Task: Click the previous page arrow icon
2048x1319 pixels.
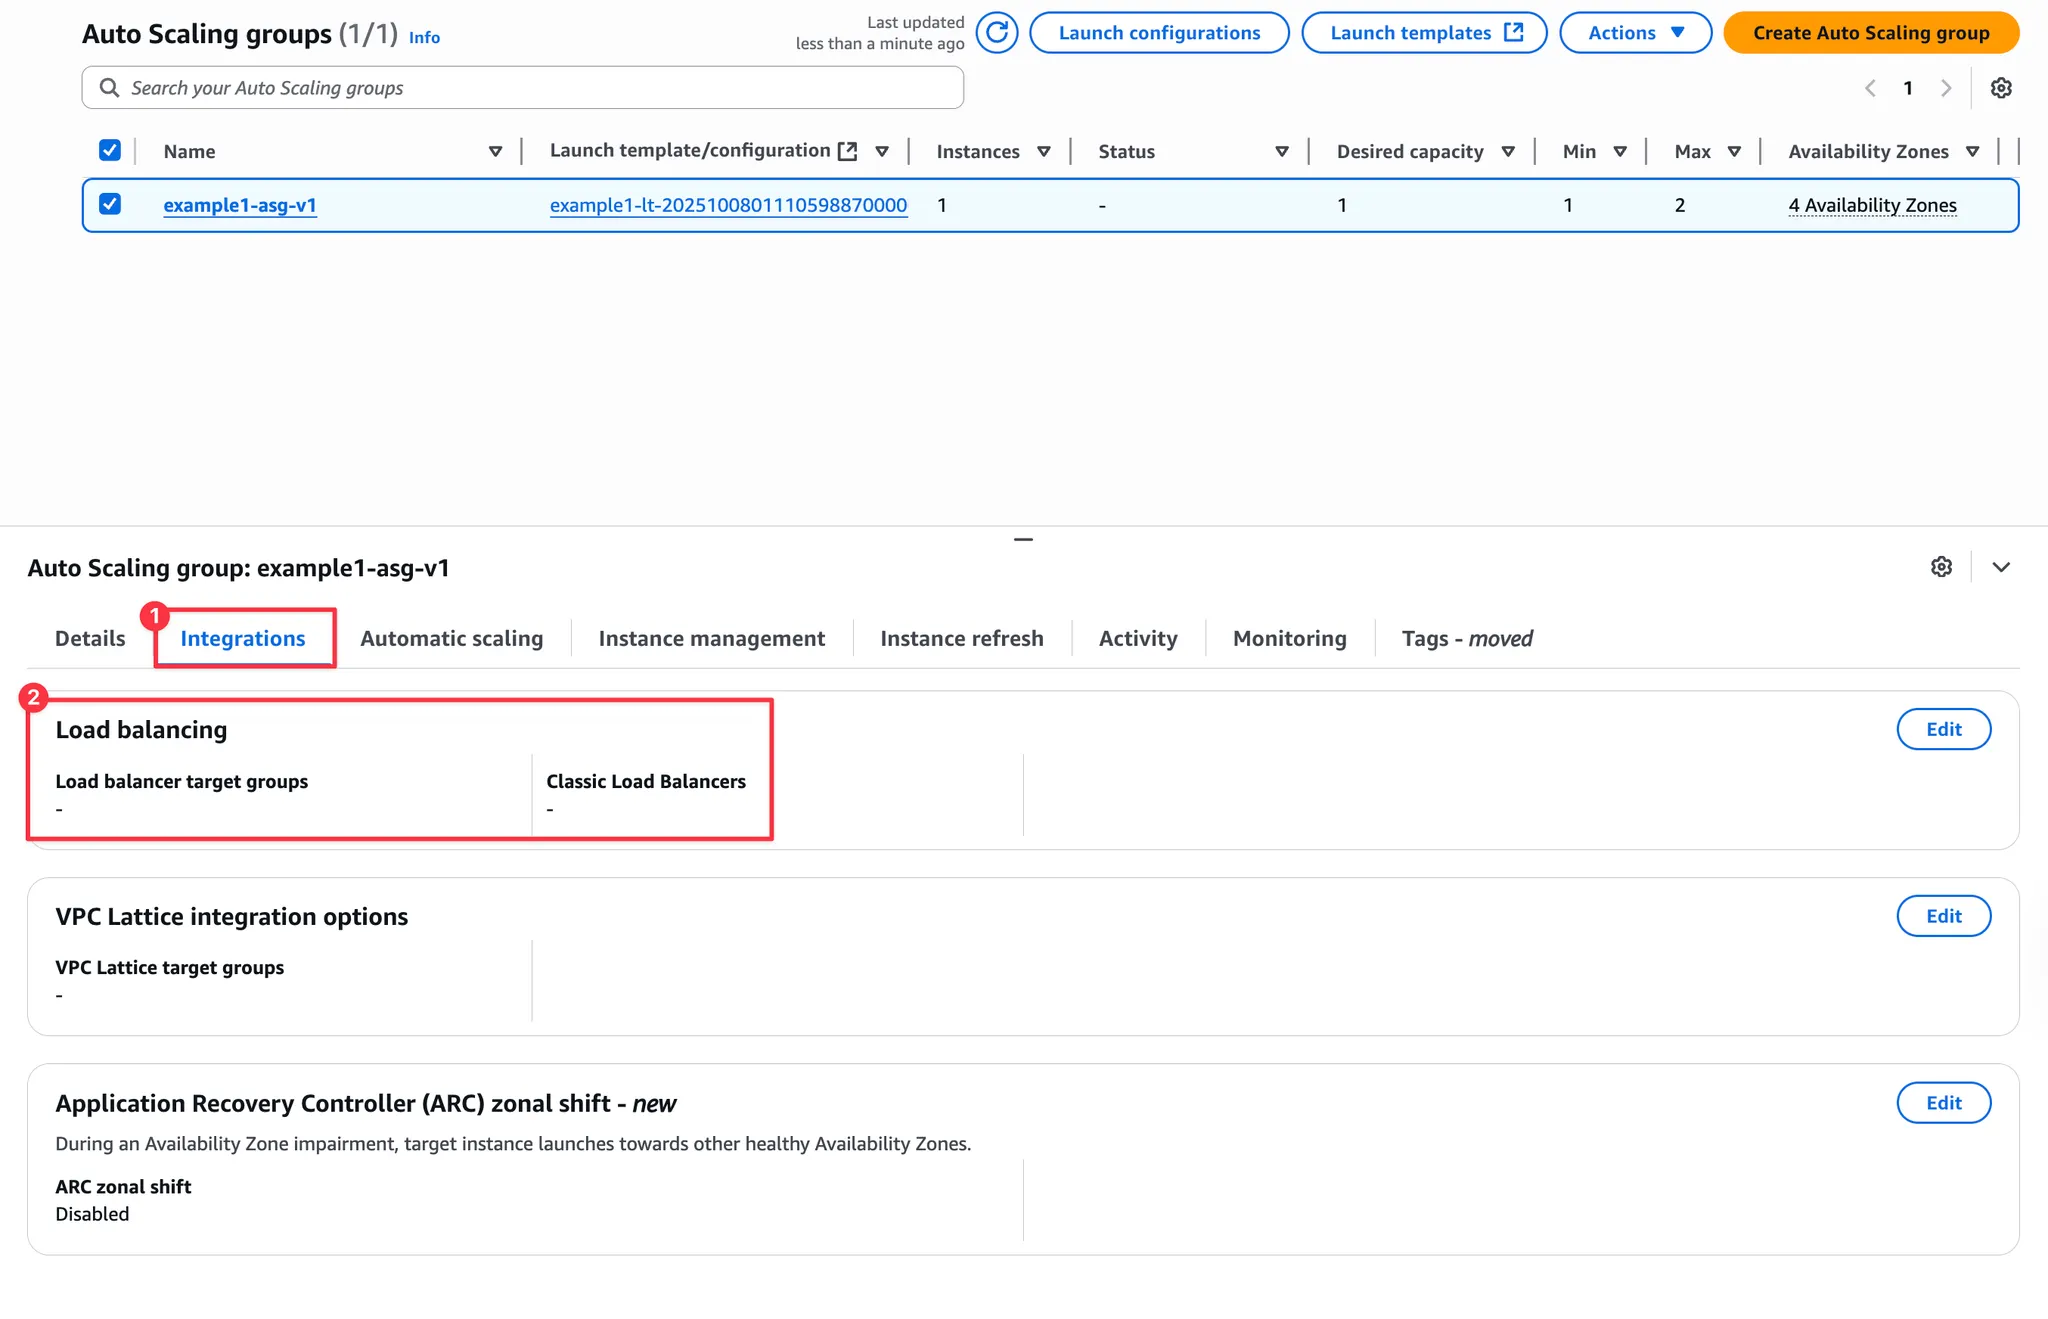Action: (x=1870, y=88)
